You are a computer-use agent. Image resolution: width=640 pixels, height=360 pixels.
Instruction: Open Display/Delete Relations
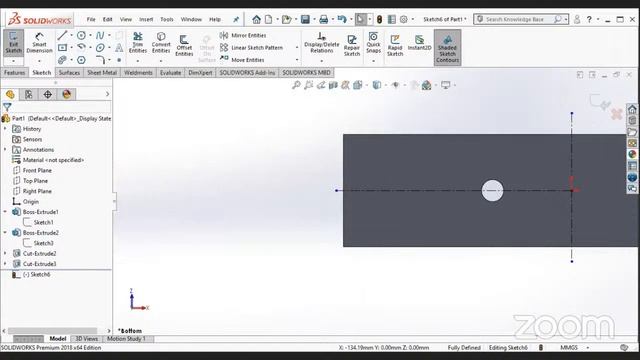(x=322, y=43)
